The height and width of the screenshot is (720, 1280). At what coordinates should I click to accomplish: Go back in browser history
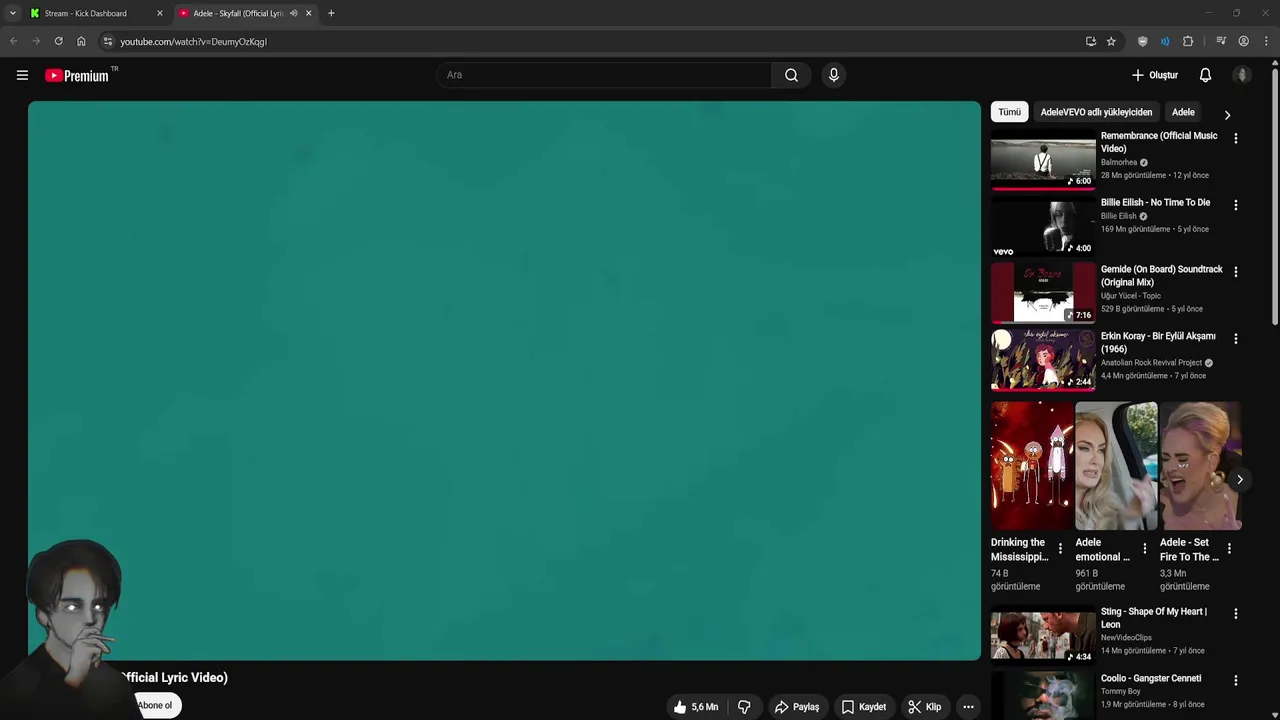point(13,41)
